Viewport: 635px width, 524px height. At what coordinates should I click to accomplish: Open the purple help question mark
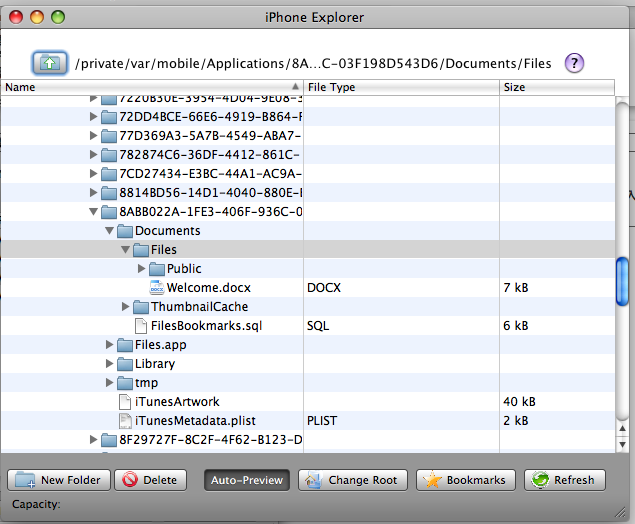click(574, 63)
